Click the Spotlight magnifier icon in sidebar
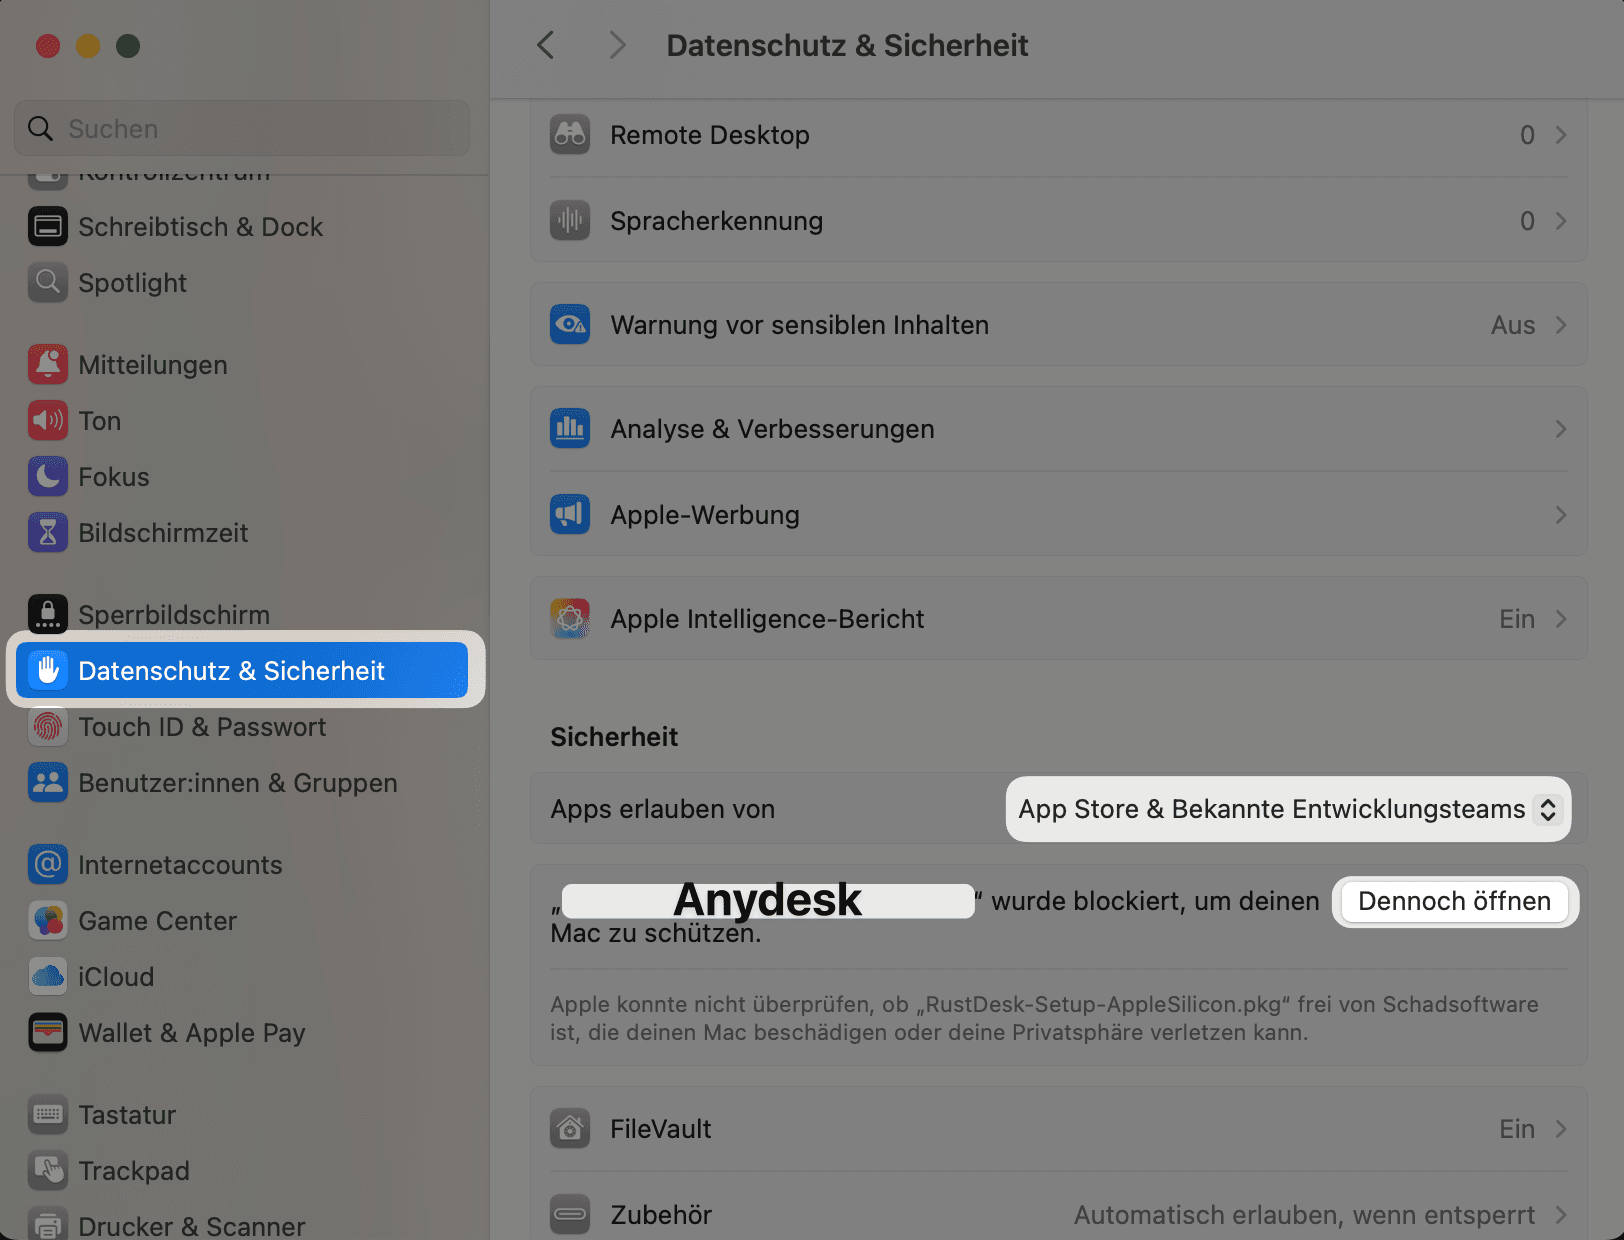The width and height of the screenshot is (1624, 1240). [48, 283]
